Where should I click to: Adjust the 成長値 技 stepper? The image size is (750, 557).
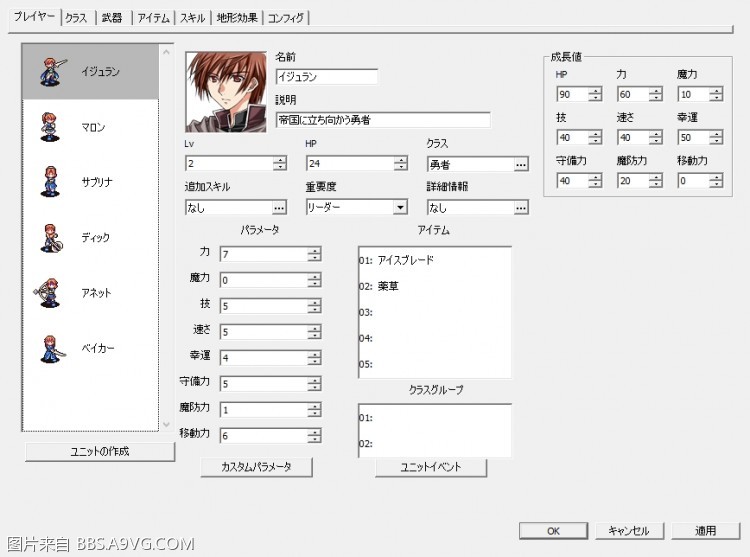tap(595, 138)
